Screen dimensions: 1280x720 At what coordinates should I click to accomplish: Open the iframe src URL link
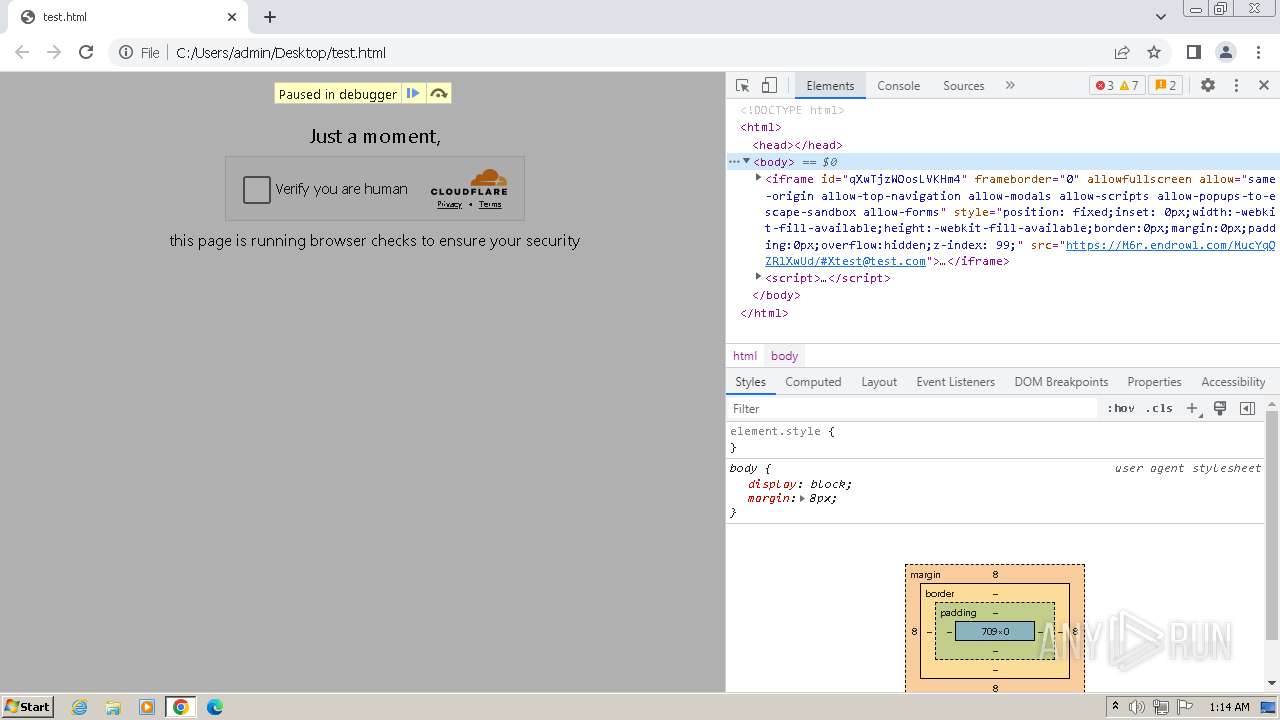pos(1020,253)
